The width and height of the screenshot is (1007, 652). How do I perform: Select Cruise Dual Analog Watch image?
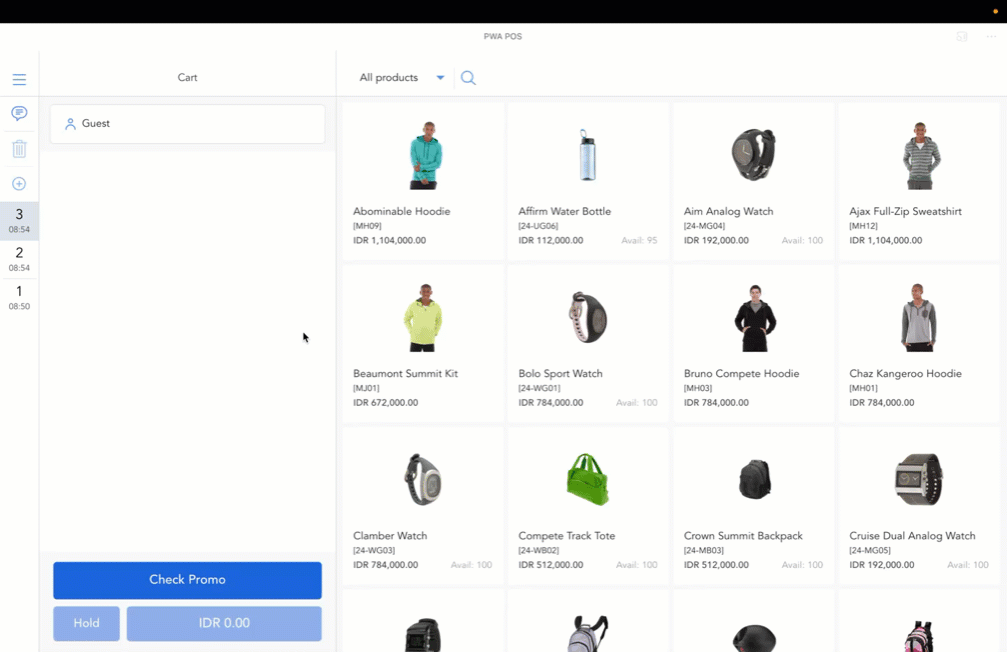point(919,479)
